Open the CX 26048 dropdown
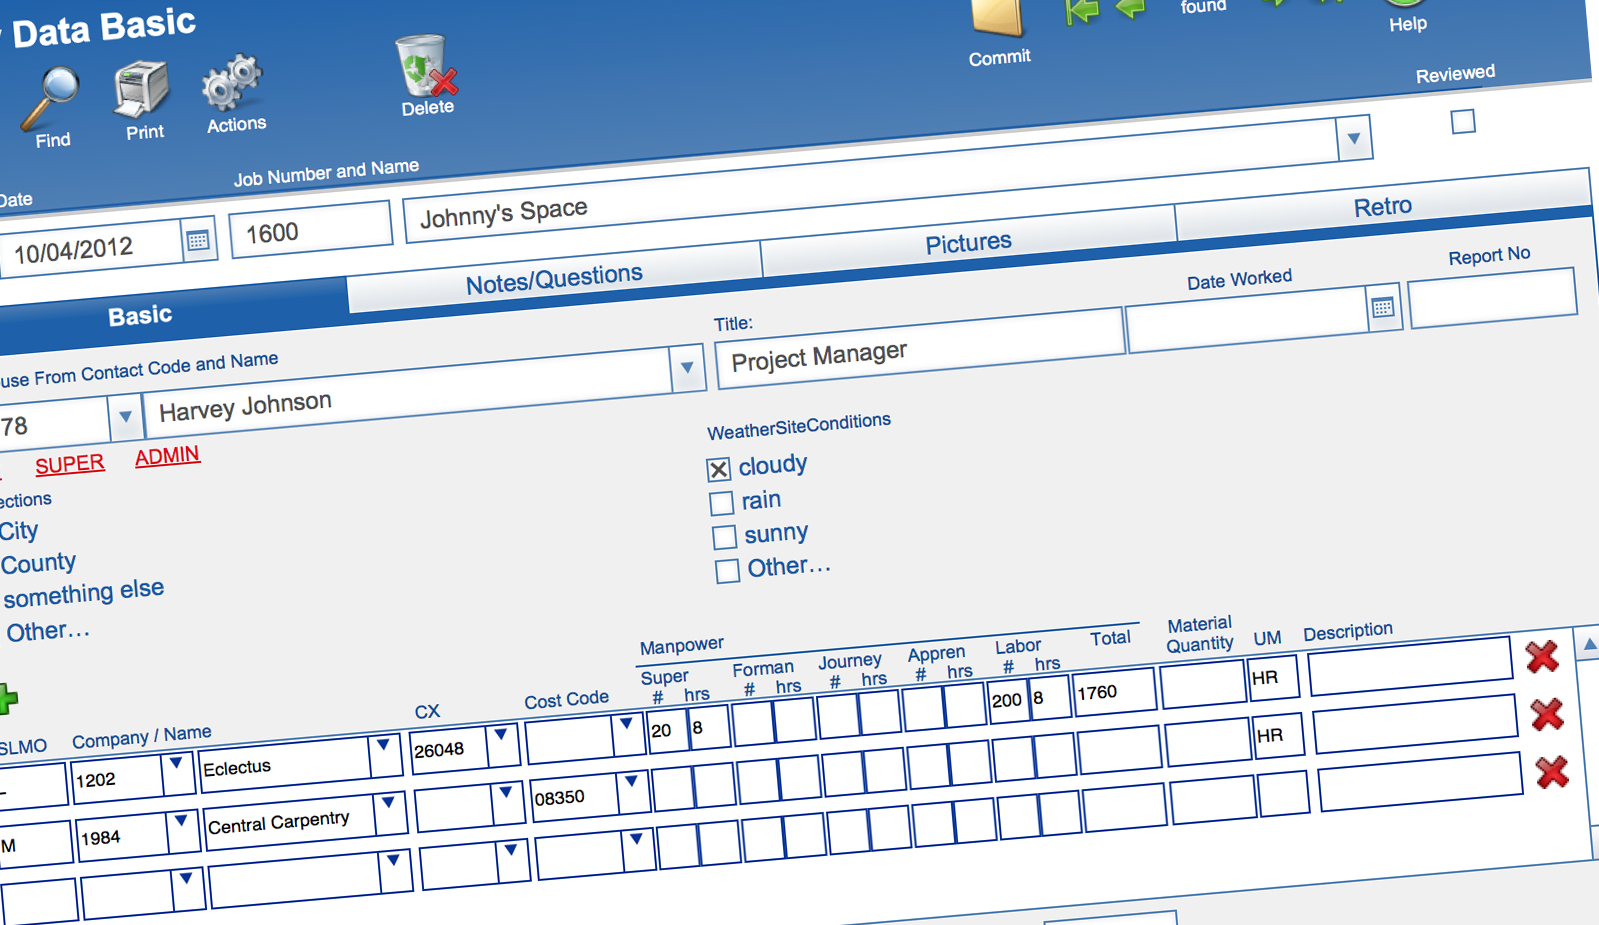The height and width of the screenshot is (925, 1599). tap(502, 744)
